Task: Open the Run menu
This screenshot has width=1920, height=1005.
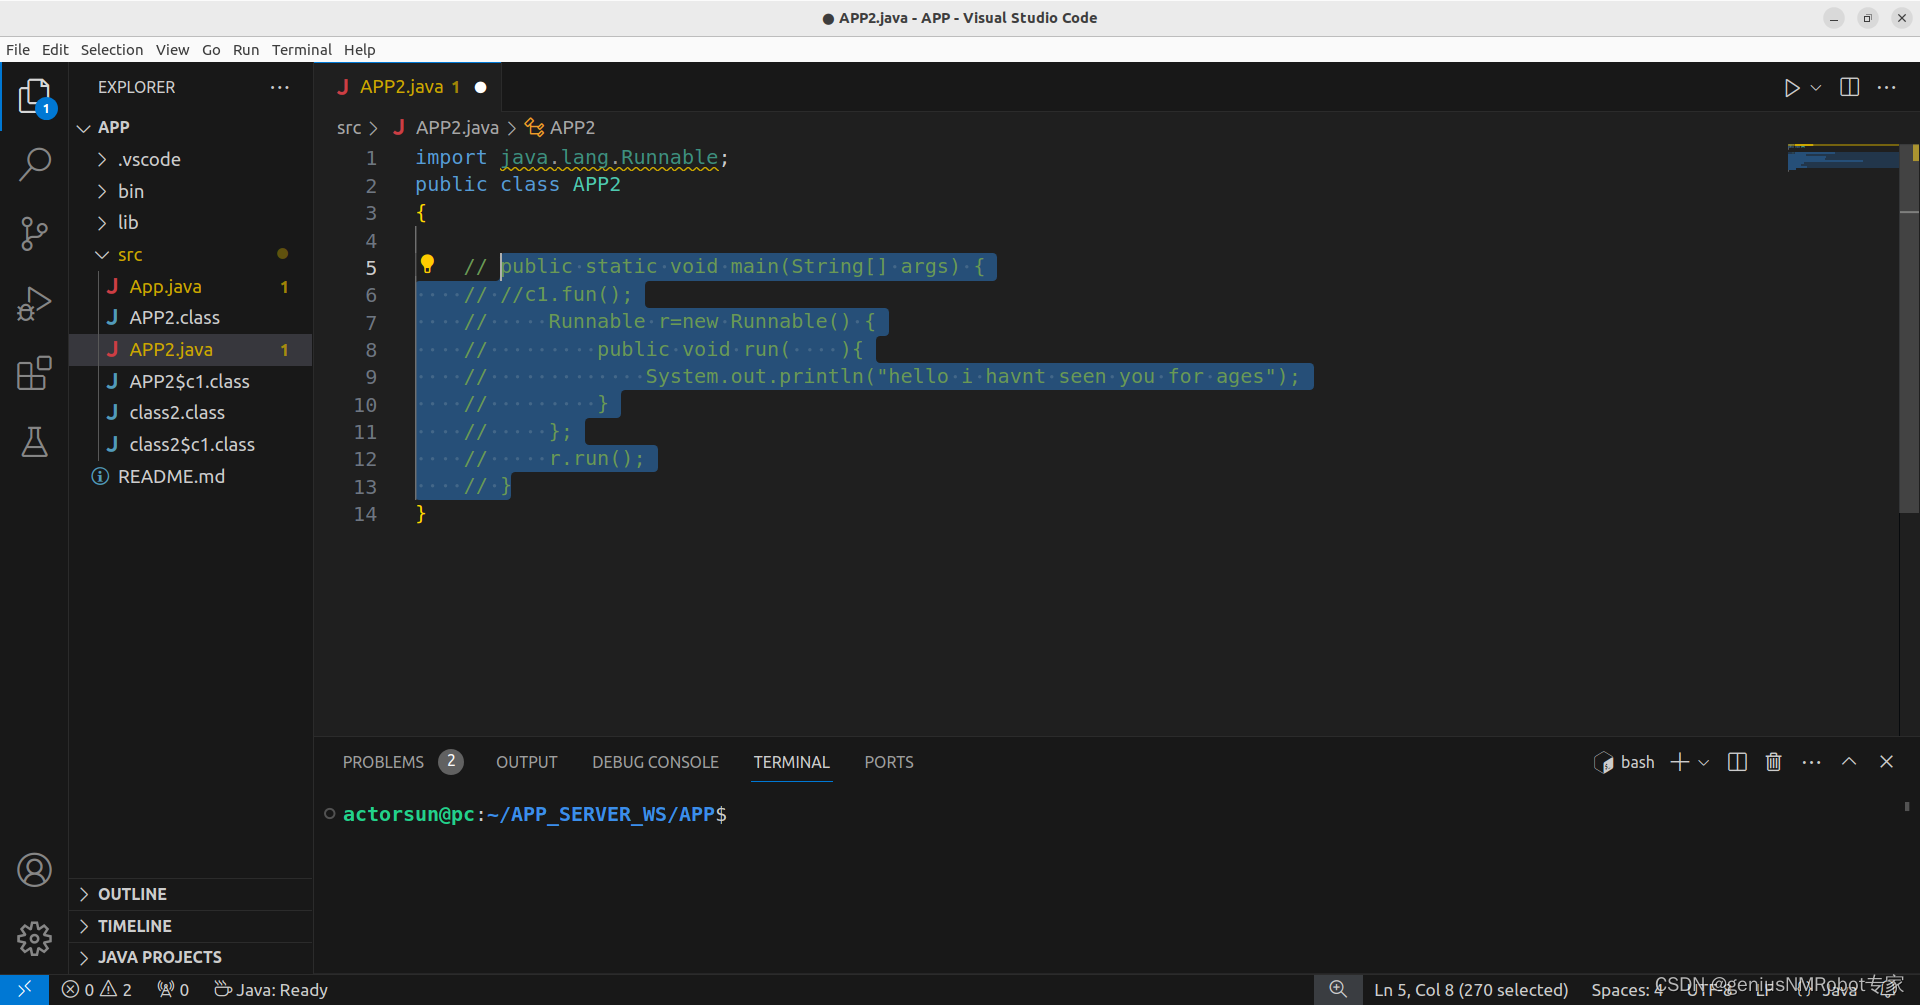Action: coord(246,49)
